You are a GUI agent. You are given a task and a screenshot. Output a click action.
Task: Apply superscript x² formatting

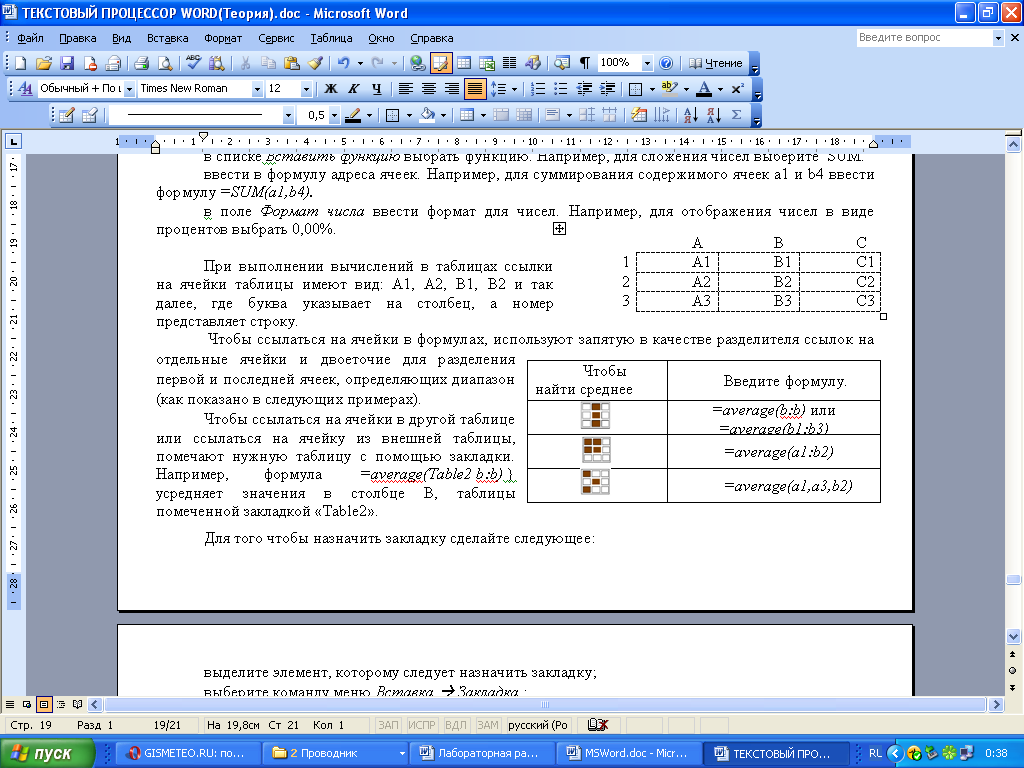coord(737,88)
